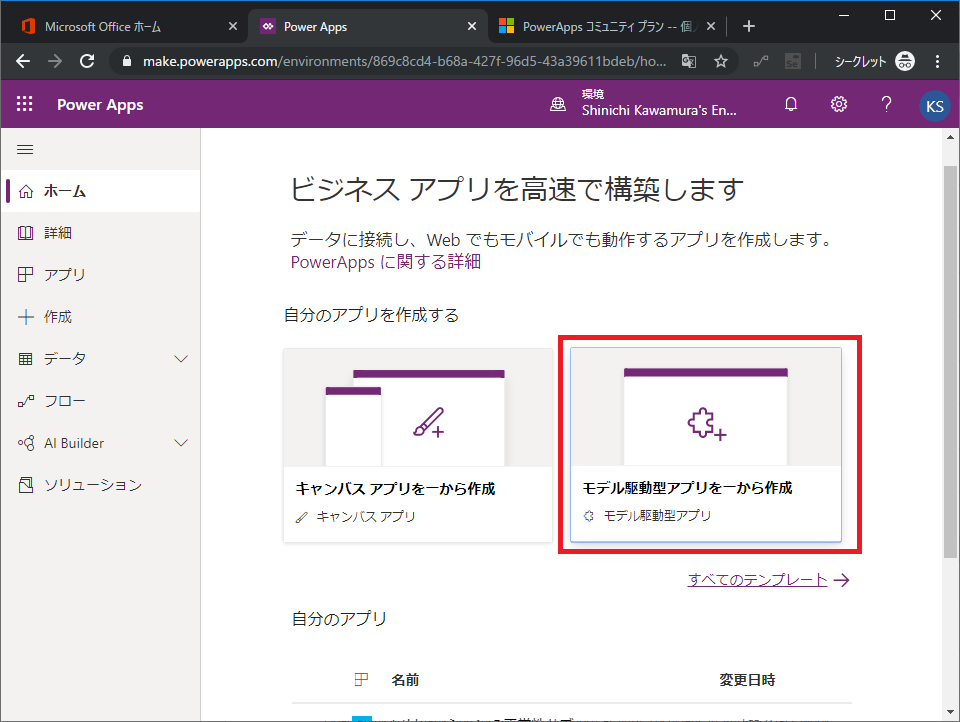The height and width of the screenshot is (722, 960).
Task: Go forward in browser history
Action: [55, 61]
